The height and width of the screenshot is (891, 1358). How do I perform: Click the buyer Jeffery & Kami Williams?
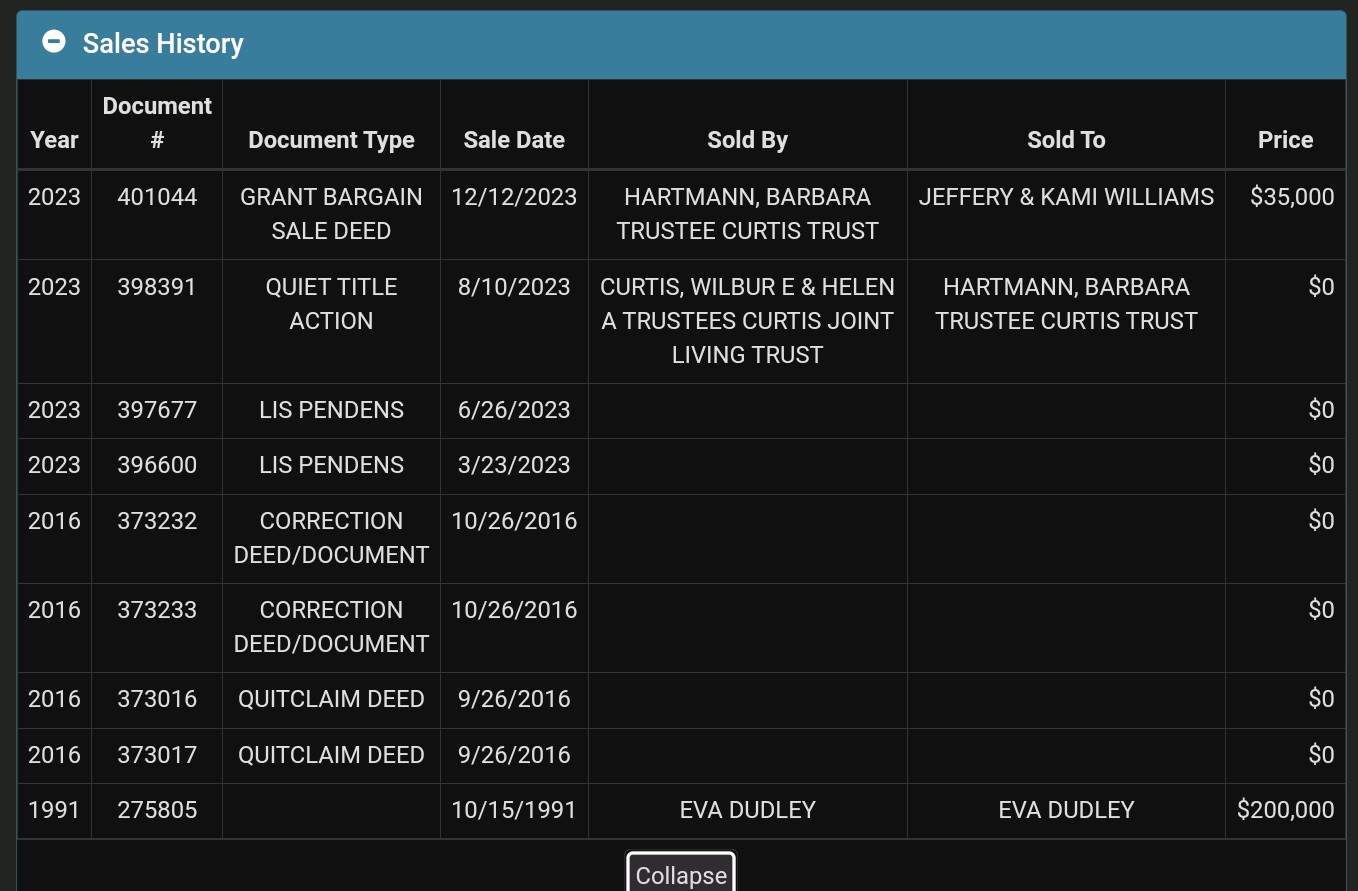tap(1066, 197)
